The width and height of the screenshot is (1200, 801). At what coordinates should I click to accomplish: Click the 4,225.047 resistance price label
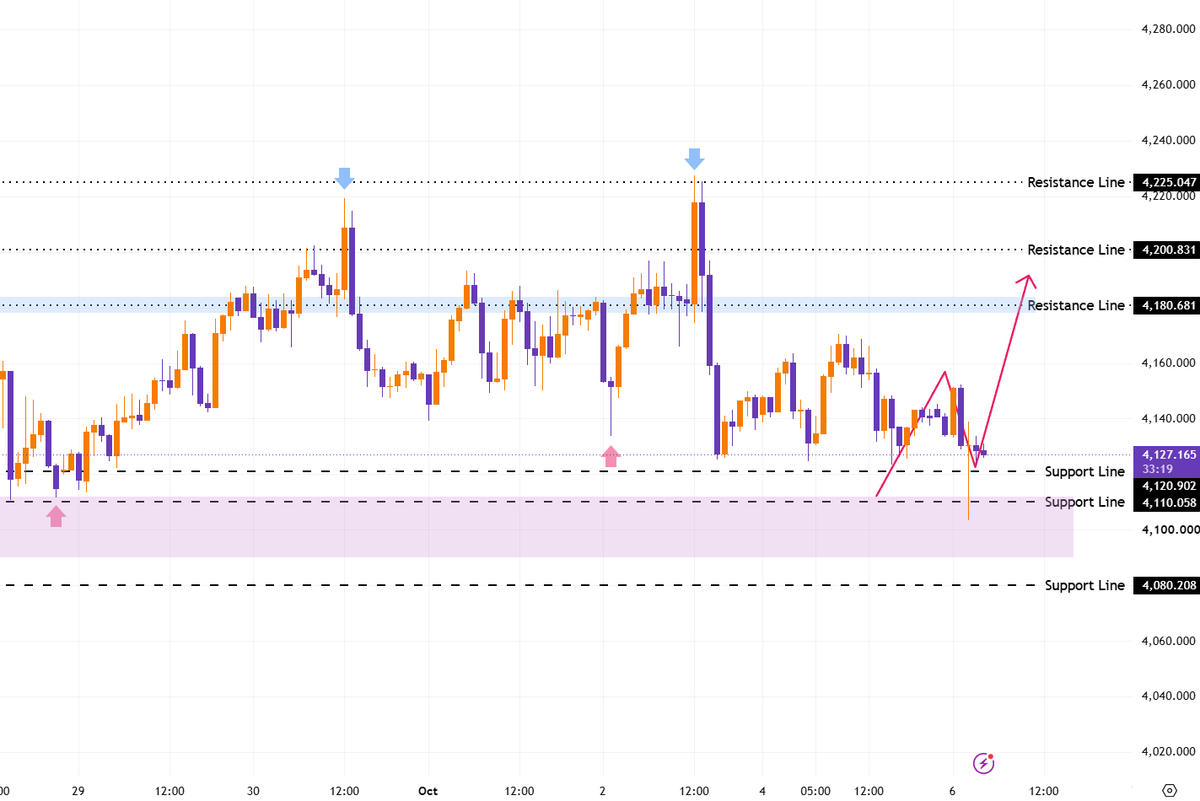(1165, 183)
